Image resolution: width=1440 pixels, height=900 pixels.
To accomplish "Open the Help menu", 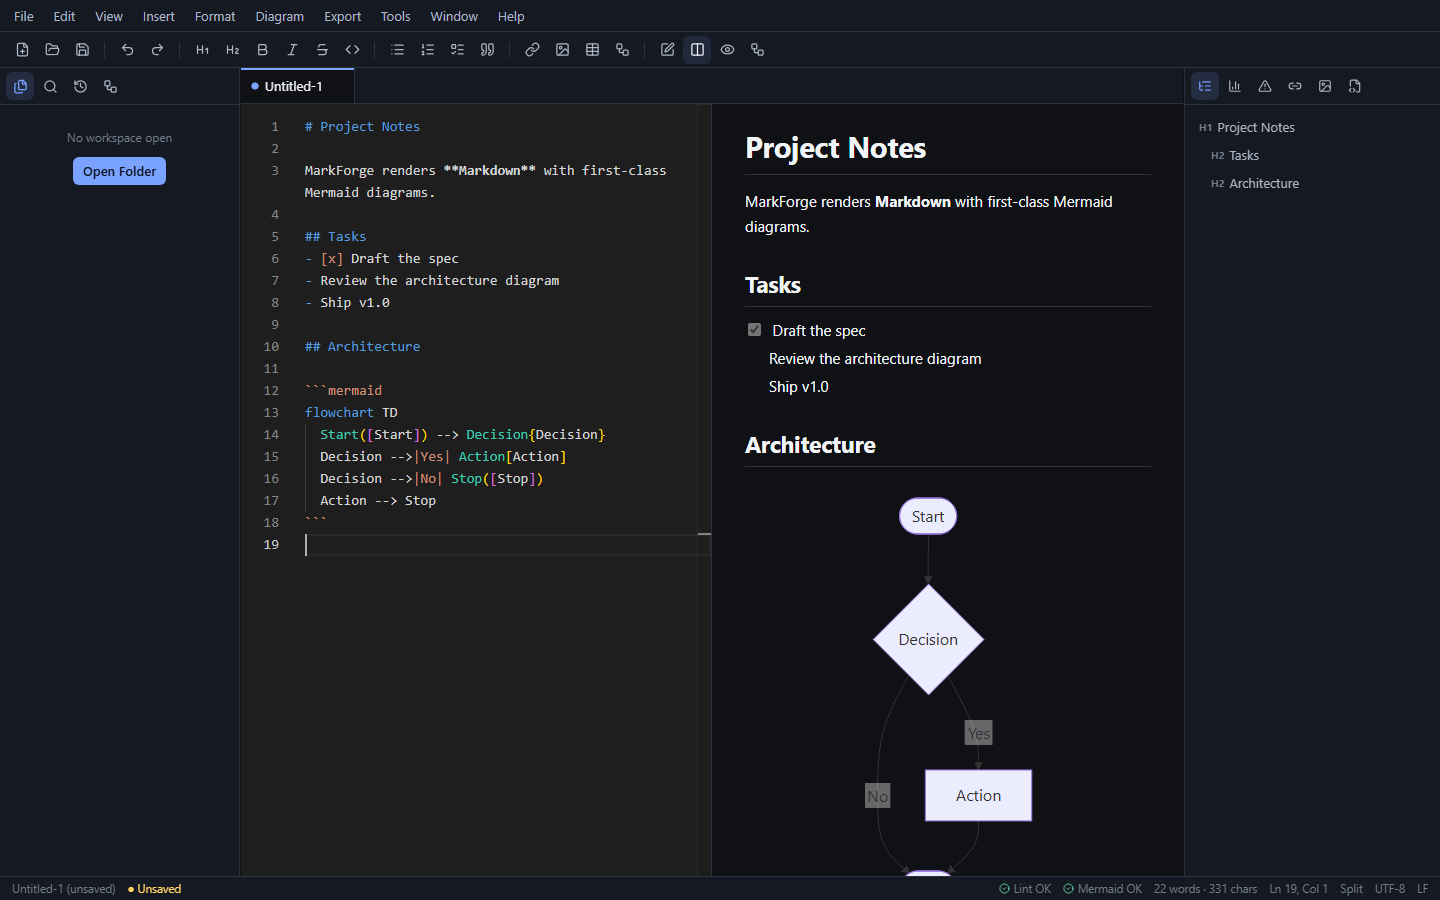I will [511, 17].
